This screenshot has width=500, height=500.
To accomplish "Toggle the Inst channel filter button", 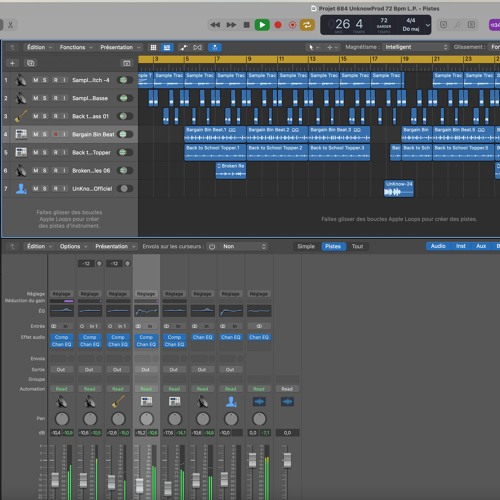I will (461, 246).
